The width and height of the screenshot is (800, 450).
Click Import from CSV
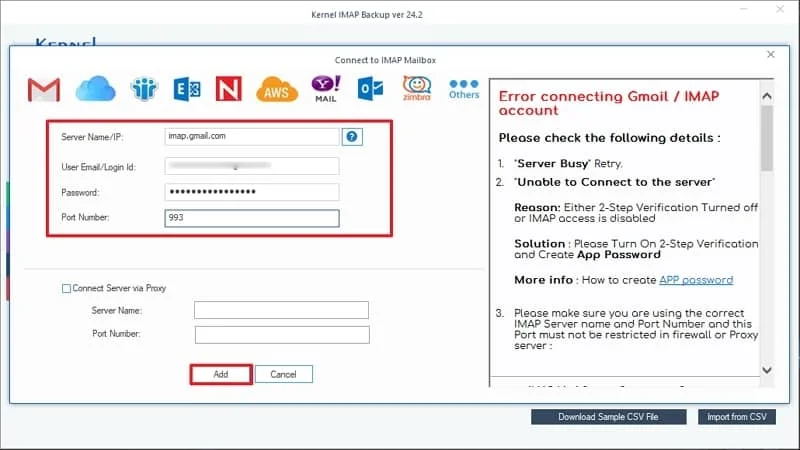click(x=737, y=417)
